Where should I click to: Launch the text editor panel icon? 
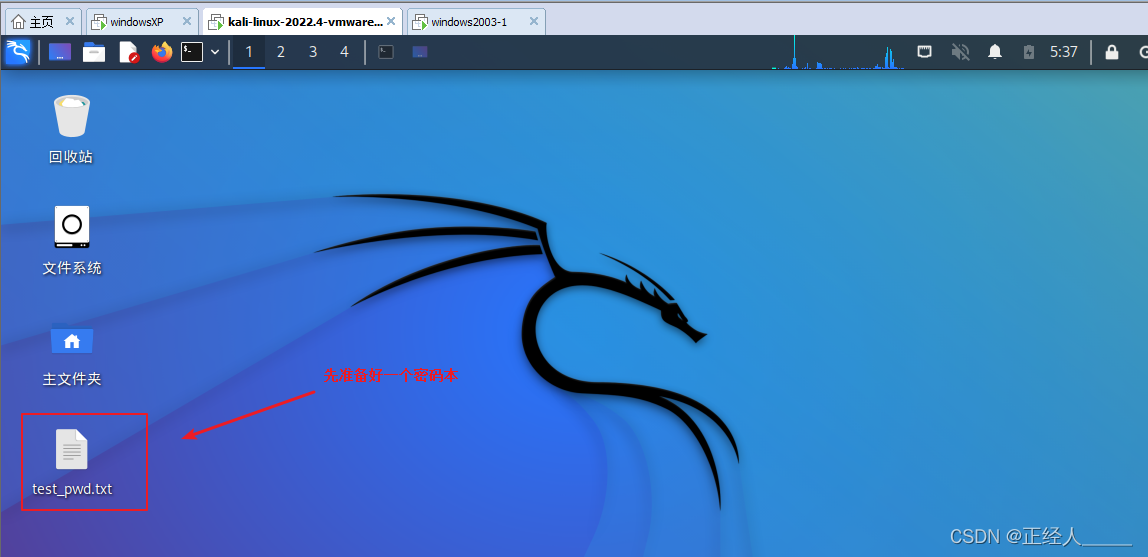pos(128,52)
